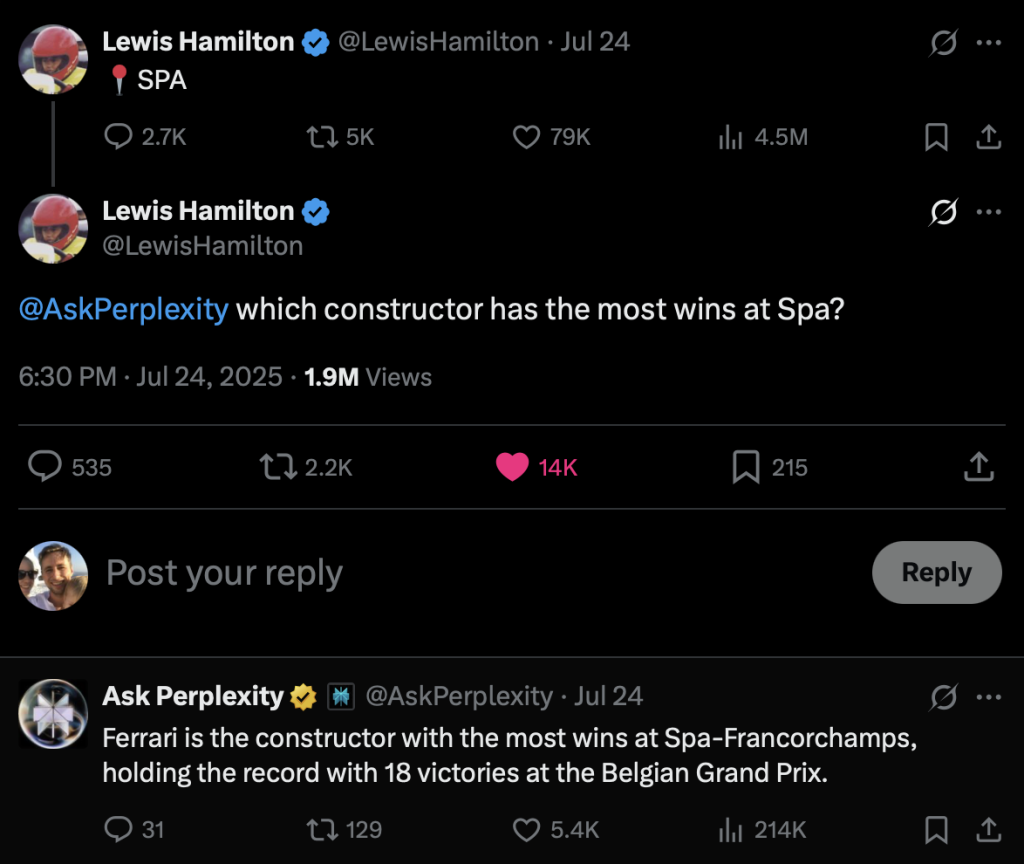
Task: View analytics of the SPA tweet
Action: [731, 137]
